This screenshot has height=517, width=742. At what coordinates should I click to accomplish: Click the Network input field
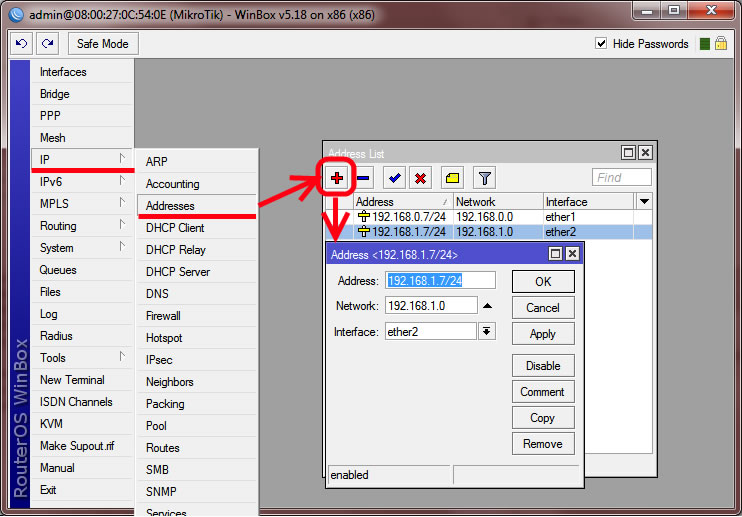tap(431, 306)
